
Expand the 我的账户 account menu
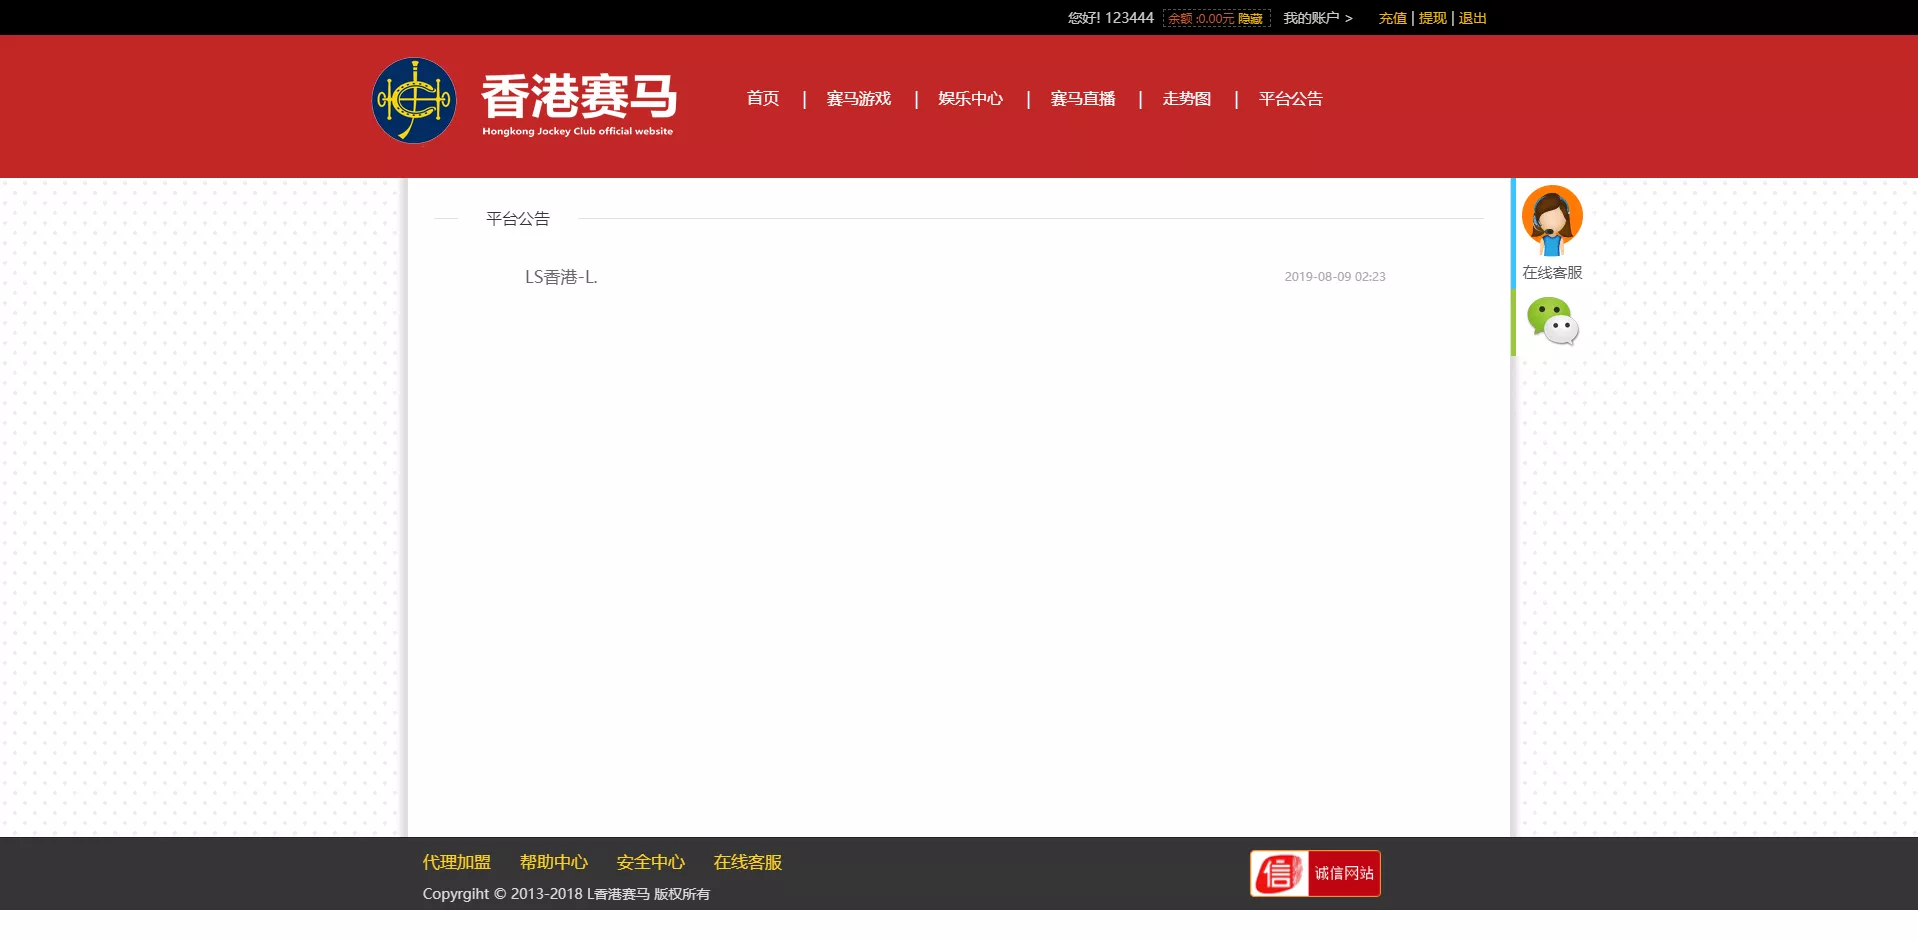pyautogui.click(x=1311, y=18)
